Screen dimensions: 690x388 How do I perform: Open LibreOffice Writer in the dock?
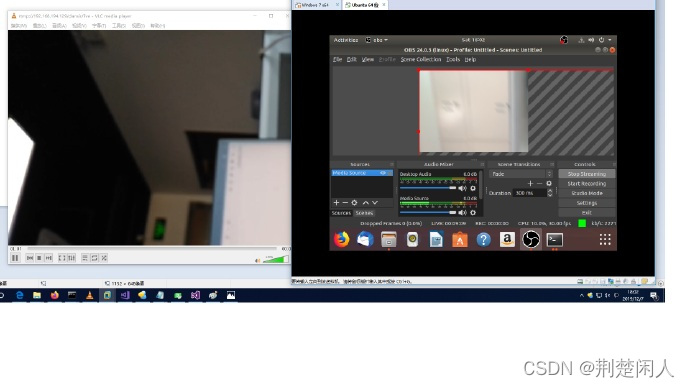[436, 240]
